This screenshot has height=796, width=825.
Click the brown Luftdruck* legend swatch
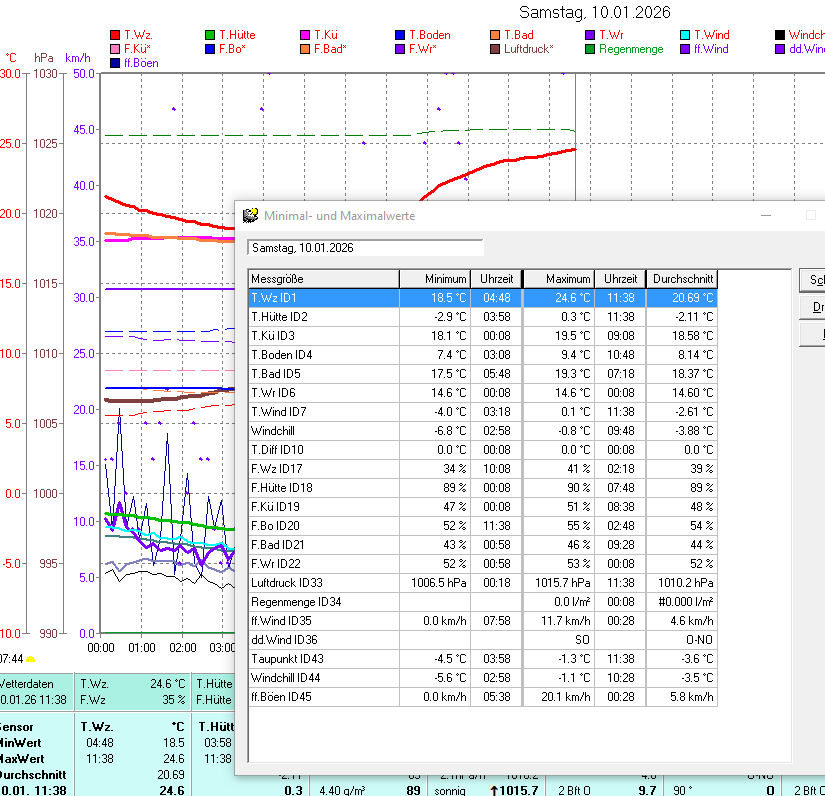495,49
